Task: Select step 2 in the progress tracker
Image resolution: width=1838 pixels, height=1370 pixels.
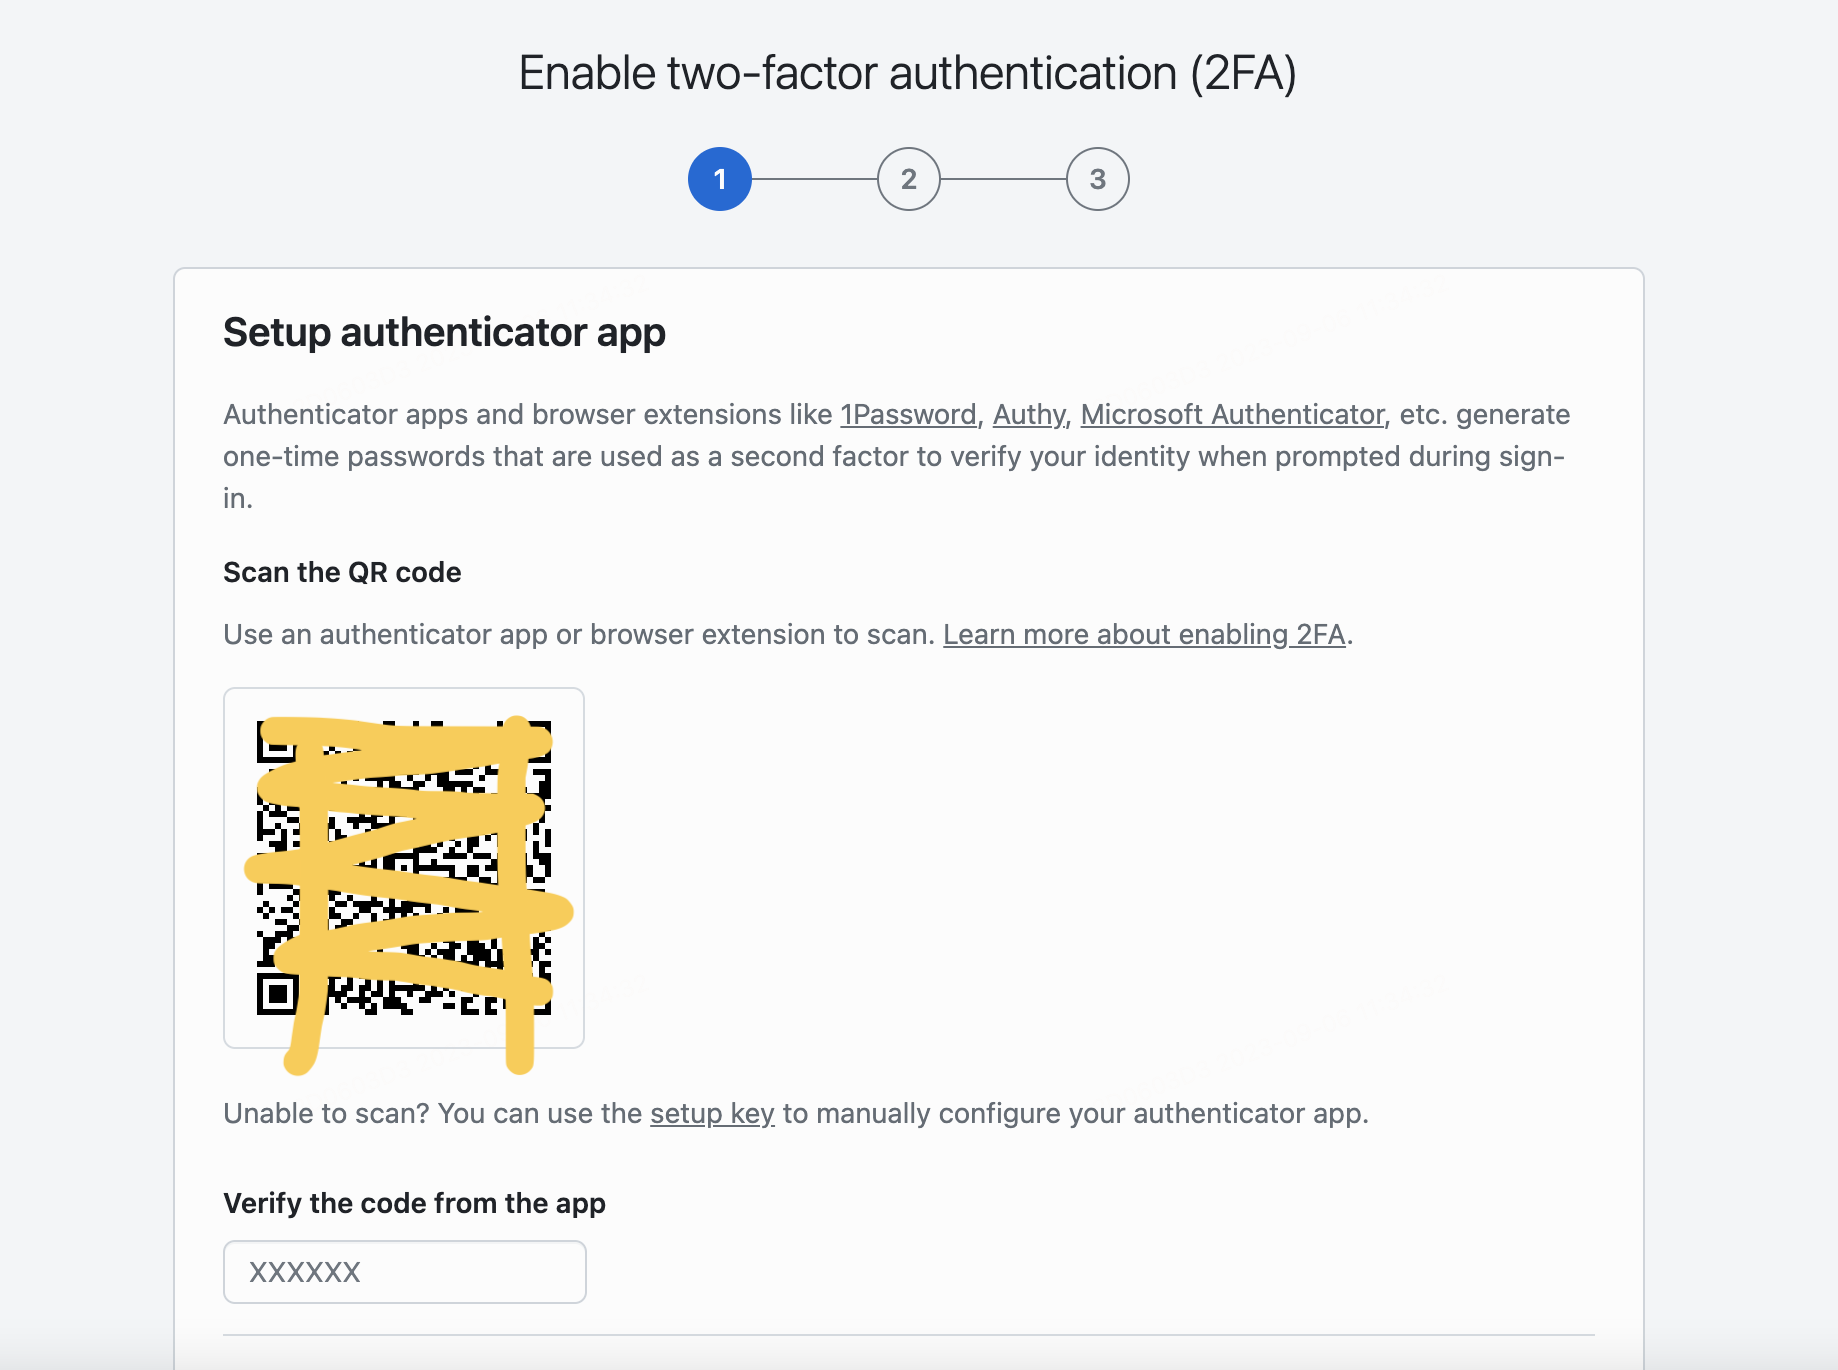Action: point(908,179)
